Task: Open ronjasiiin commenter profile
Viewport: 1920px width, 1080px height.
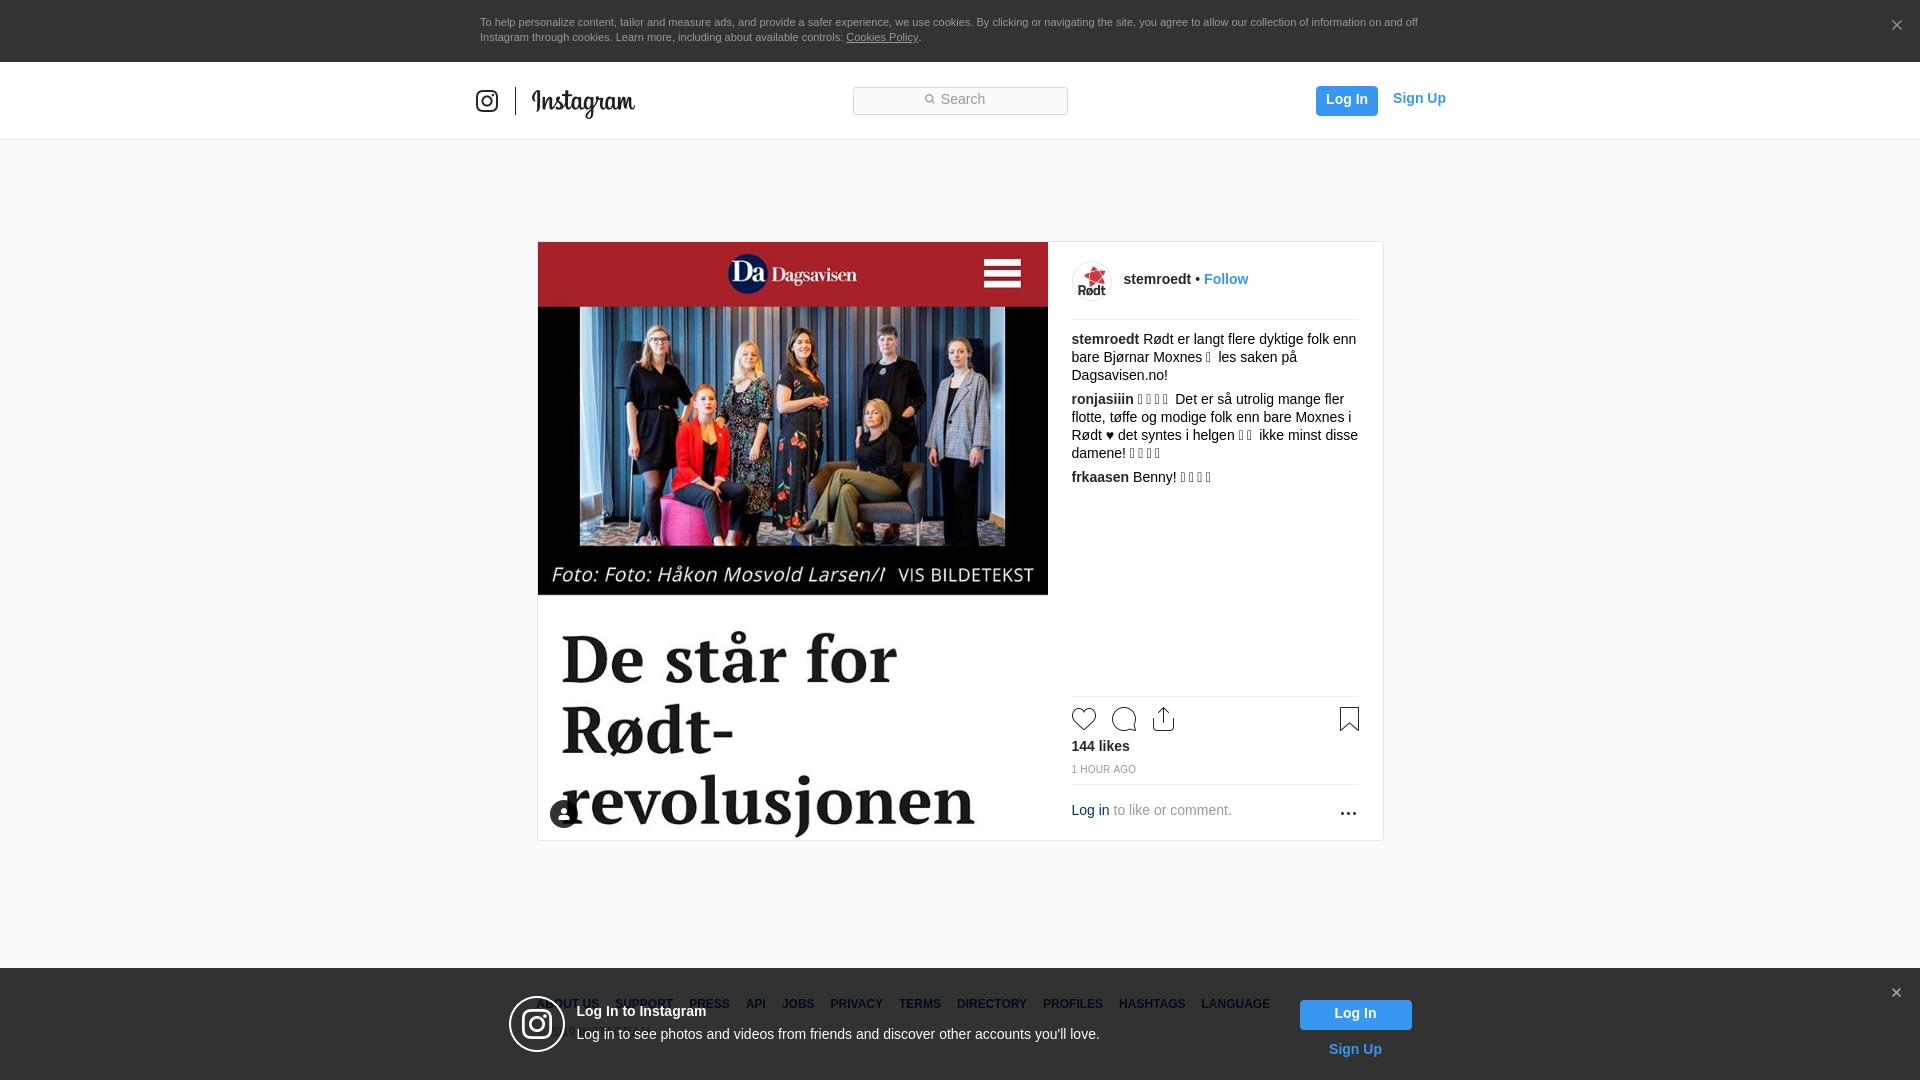Action: point(1102,399)
